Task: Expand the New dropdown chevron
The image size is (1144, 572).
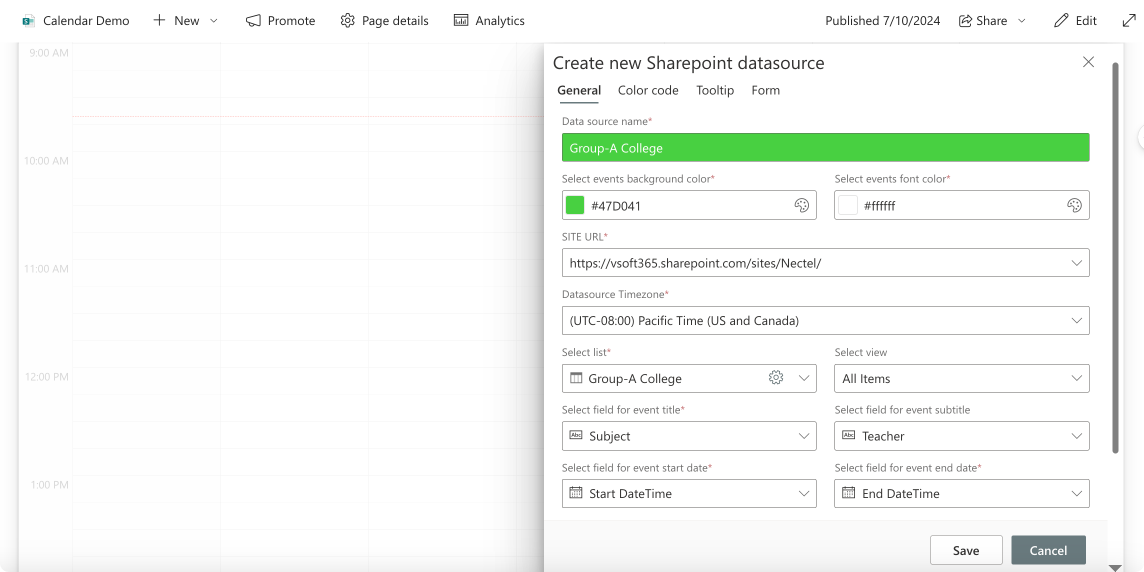Action: coord(214,21)
